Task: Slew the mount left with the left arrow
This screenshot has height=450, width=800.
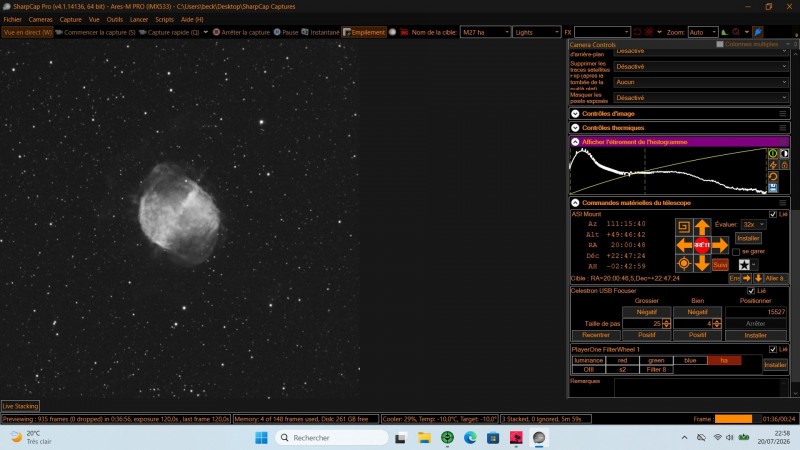Action: [x=684, y=245]
